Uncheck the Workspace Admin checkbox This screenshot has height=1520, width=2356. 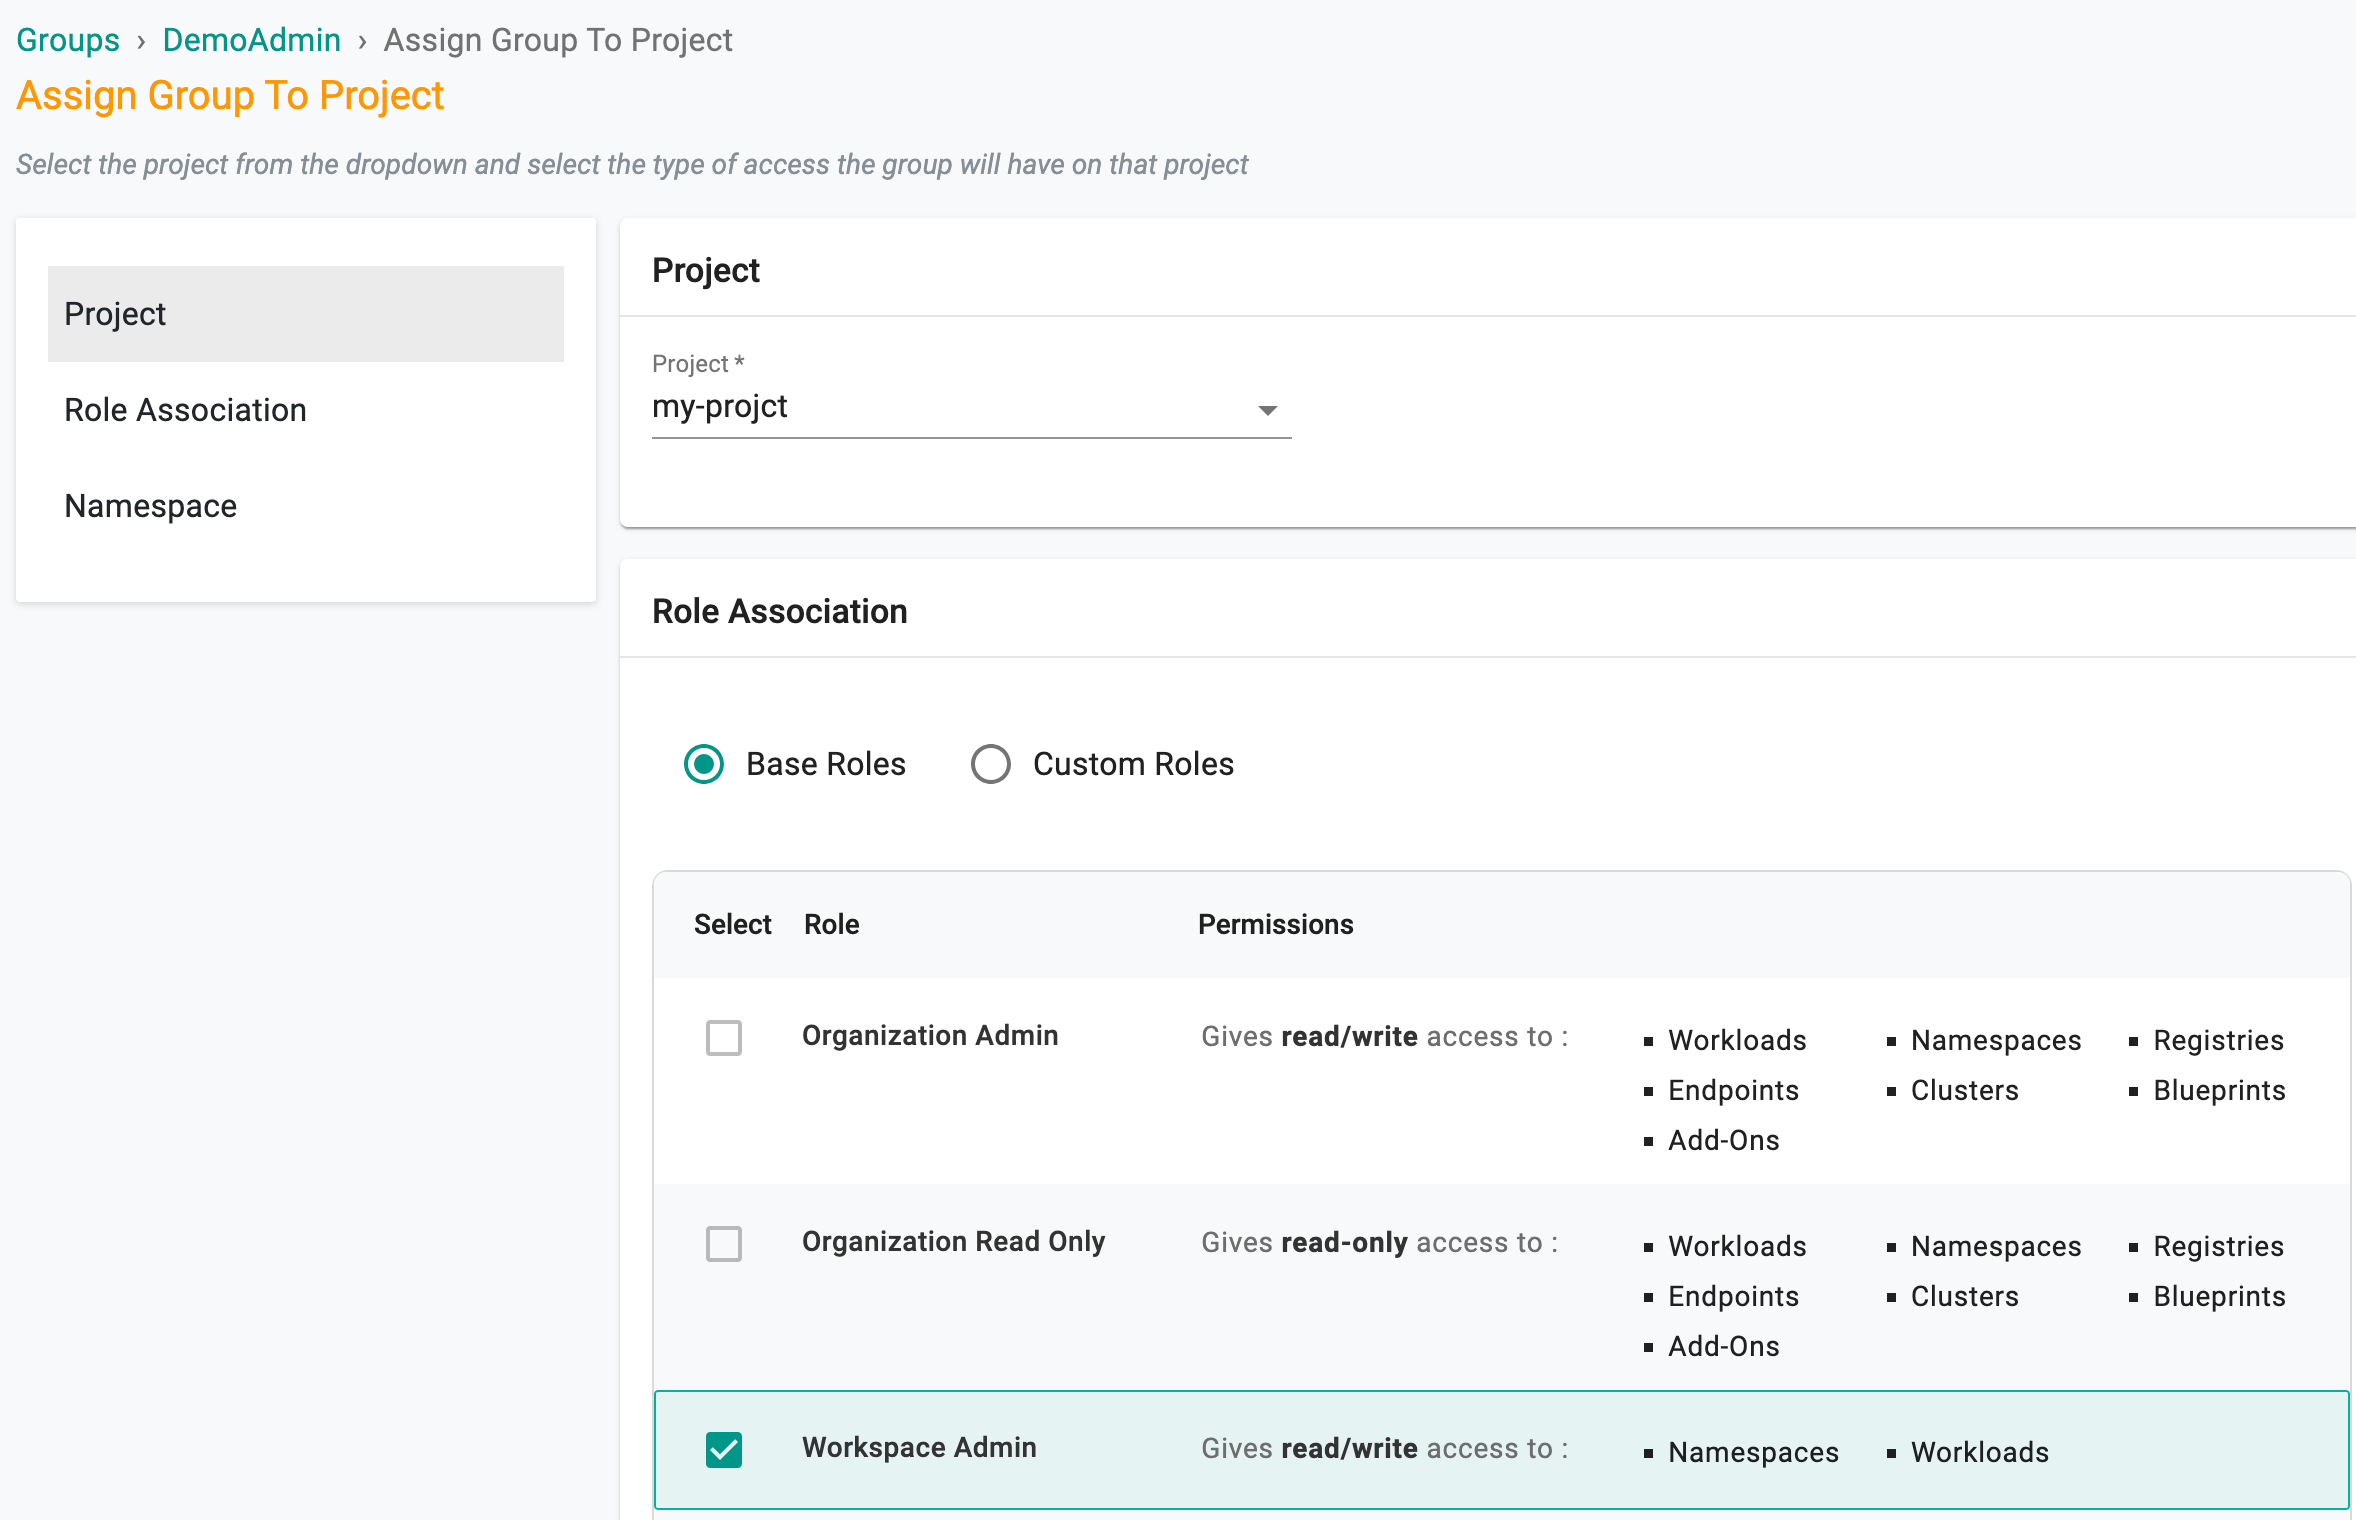tap(724, 1450)
